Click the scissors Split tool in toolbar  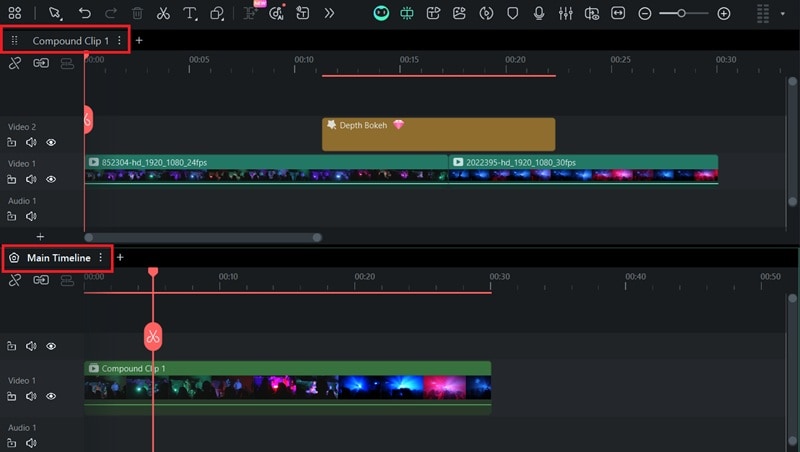pyautogui.click(x=163, y=13)
